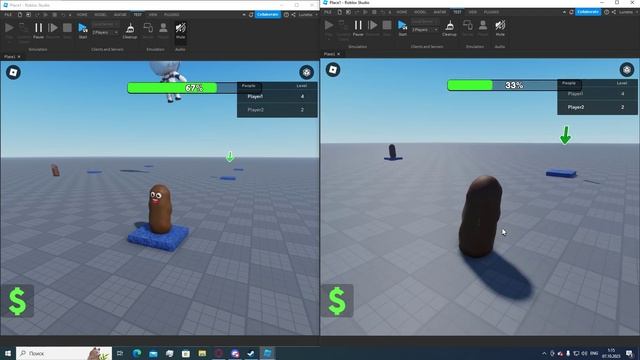Switch to PLUGINS tab in left window

click(171, 15)
